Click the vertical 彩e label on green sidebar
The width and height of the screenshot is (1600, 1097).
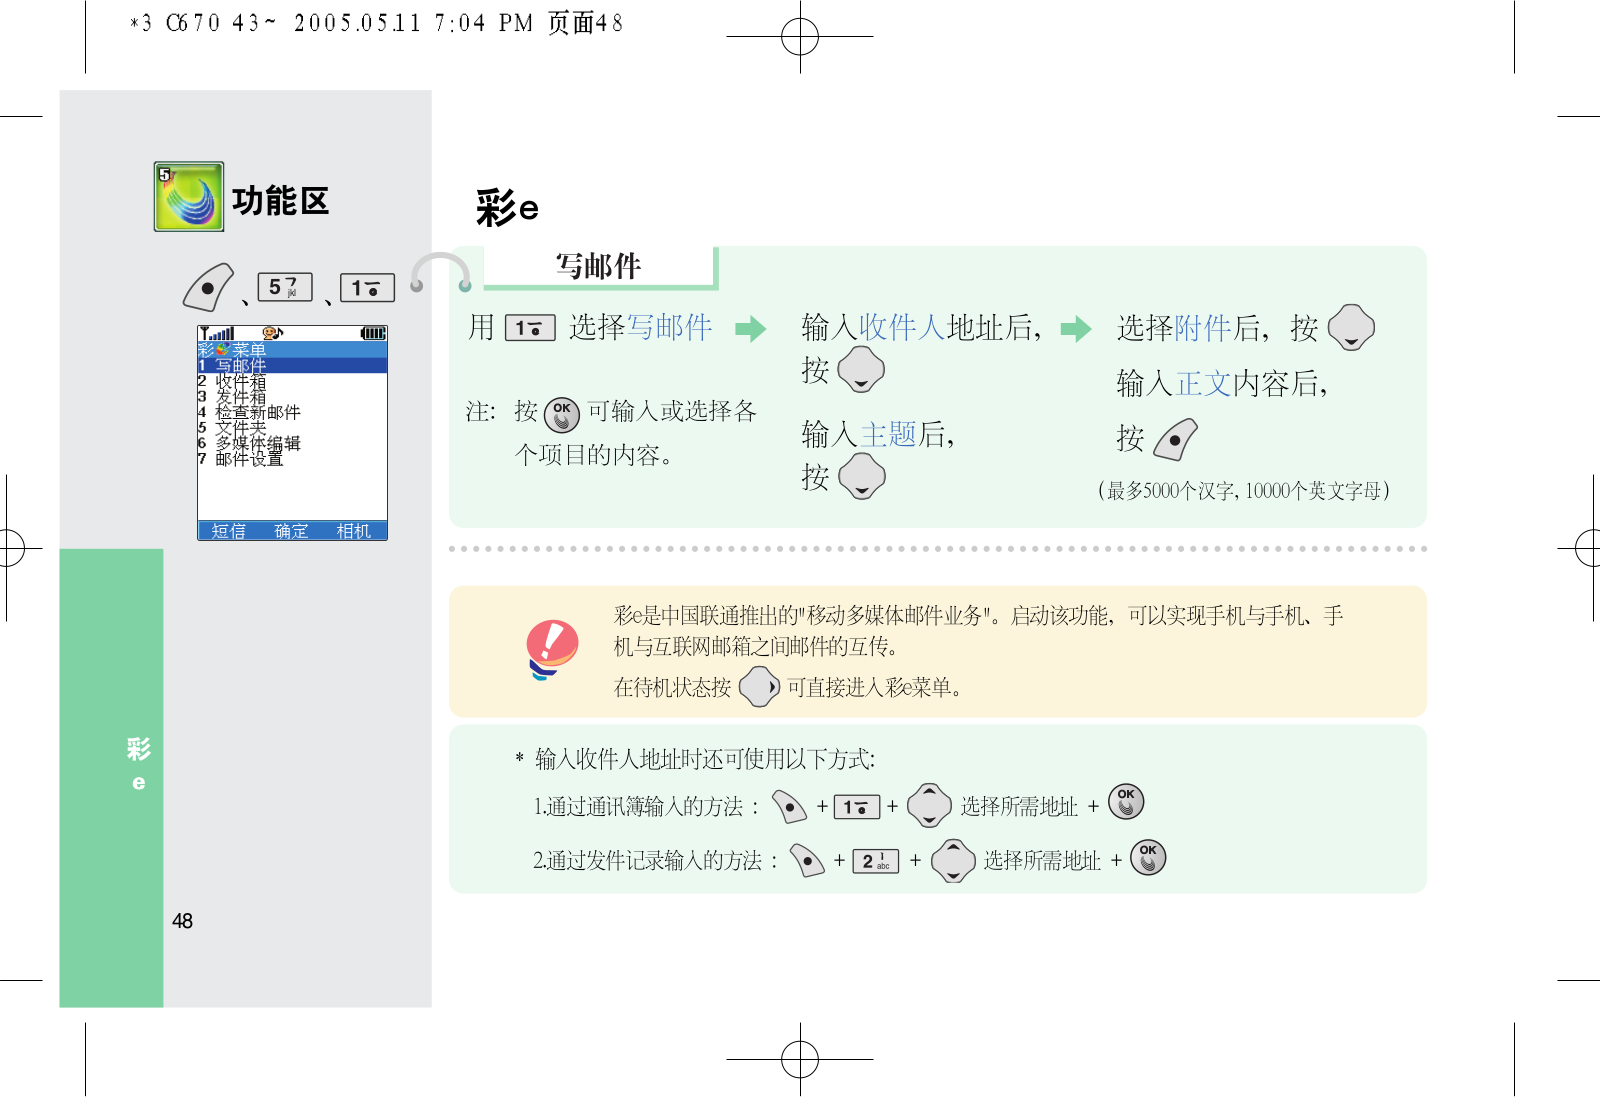coord(138,764)
